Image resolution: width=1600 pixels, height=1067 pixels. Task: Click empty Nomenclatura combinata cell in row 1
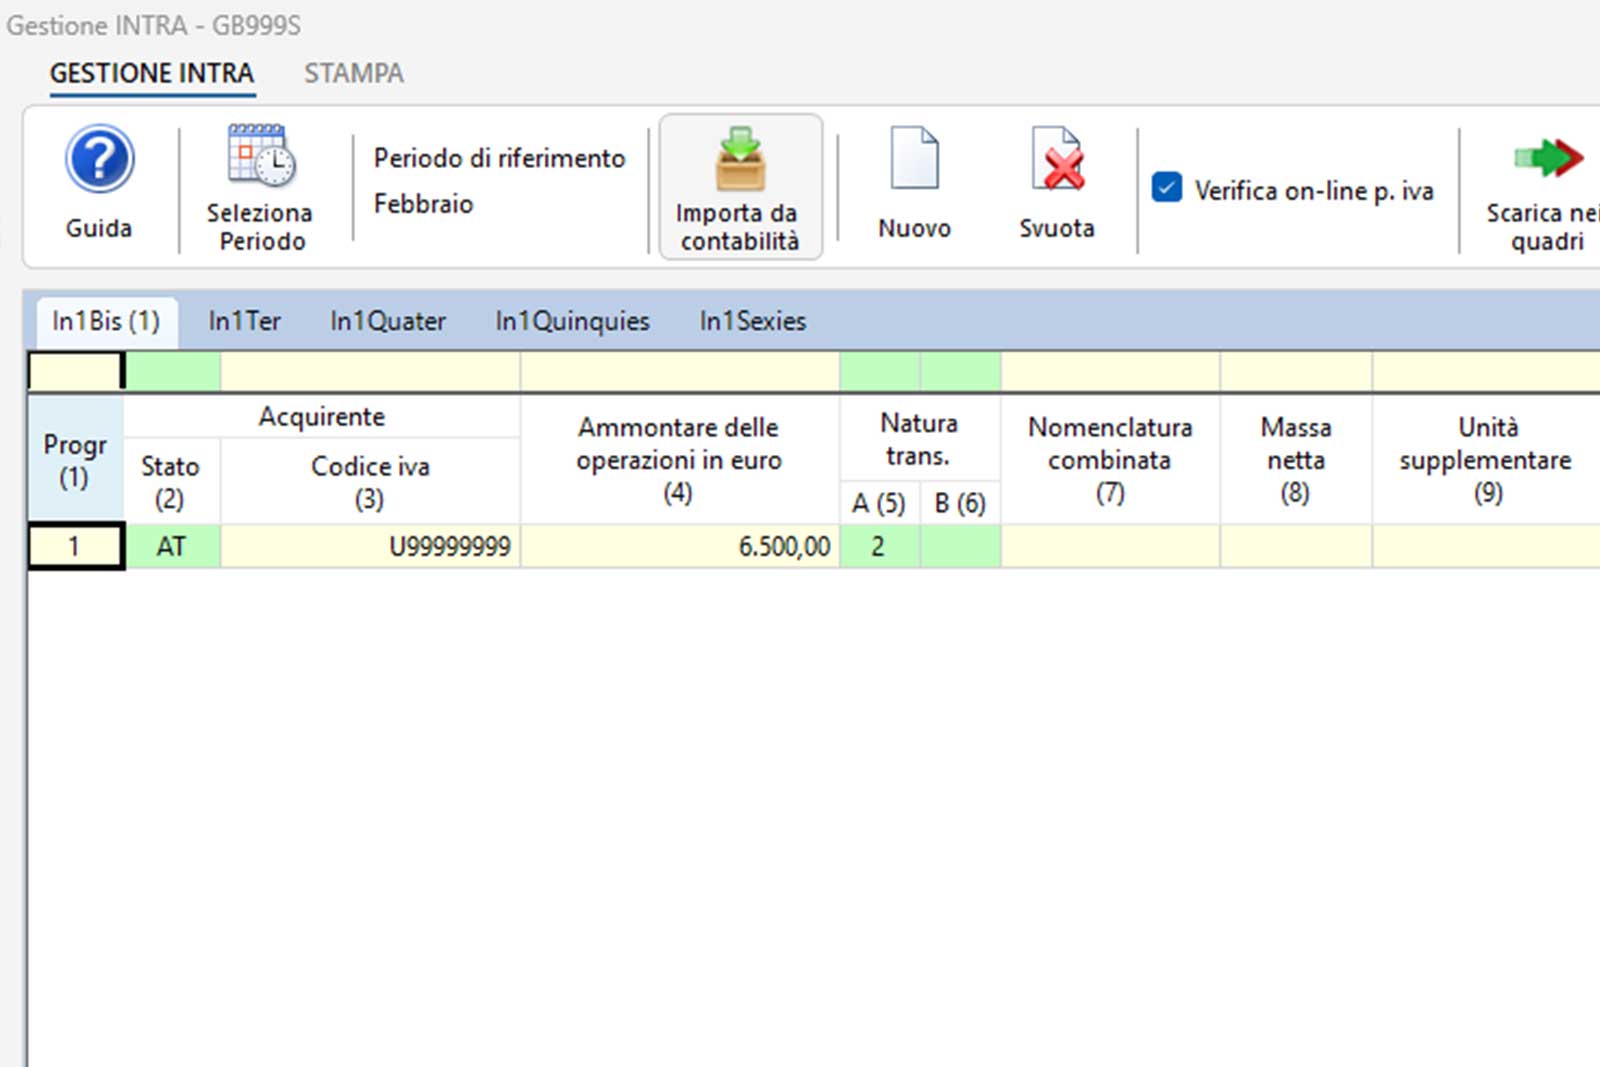[1110, 547]
